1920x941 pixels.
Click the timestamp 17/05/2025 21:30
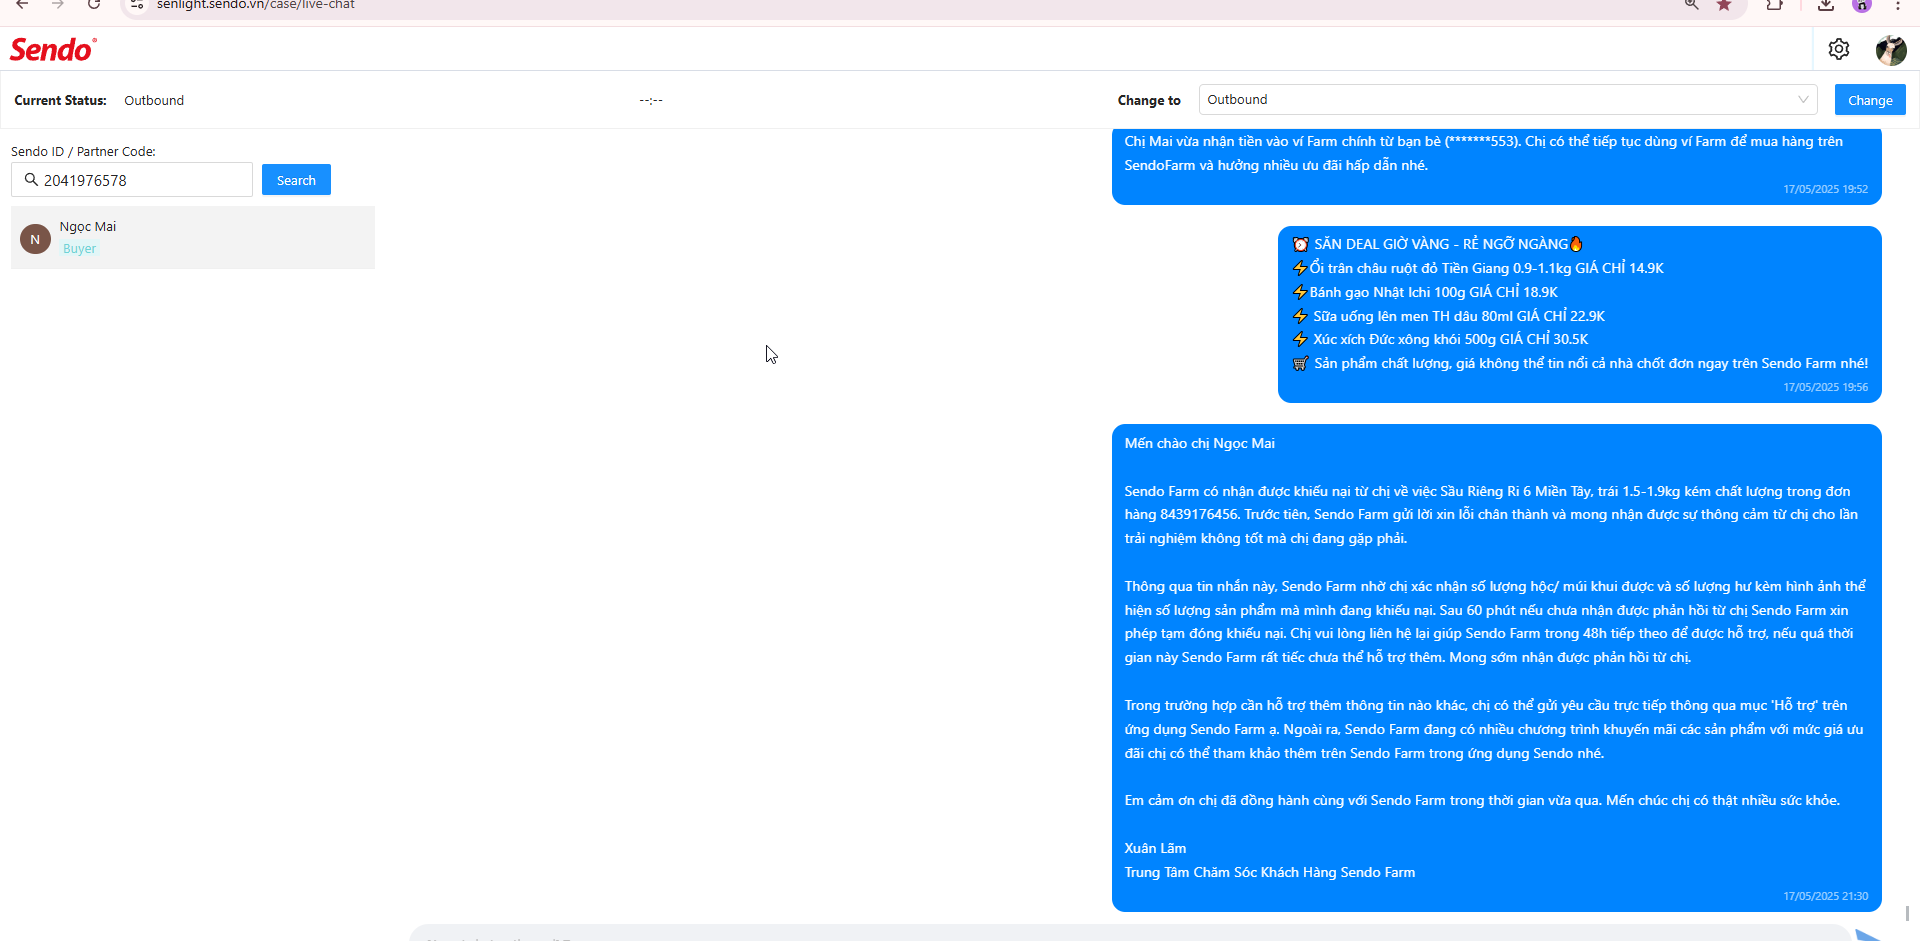pyautogui.click(x=1825, y=896)
